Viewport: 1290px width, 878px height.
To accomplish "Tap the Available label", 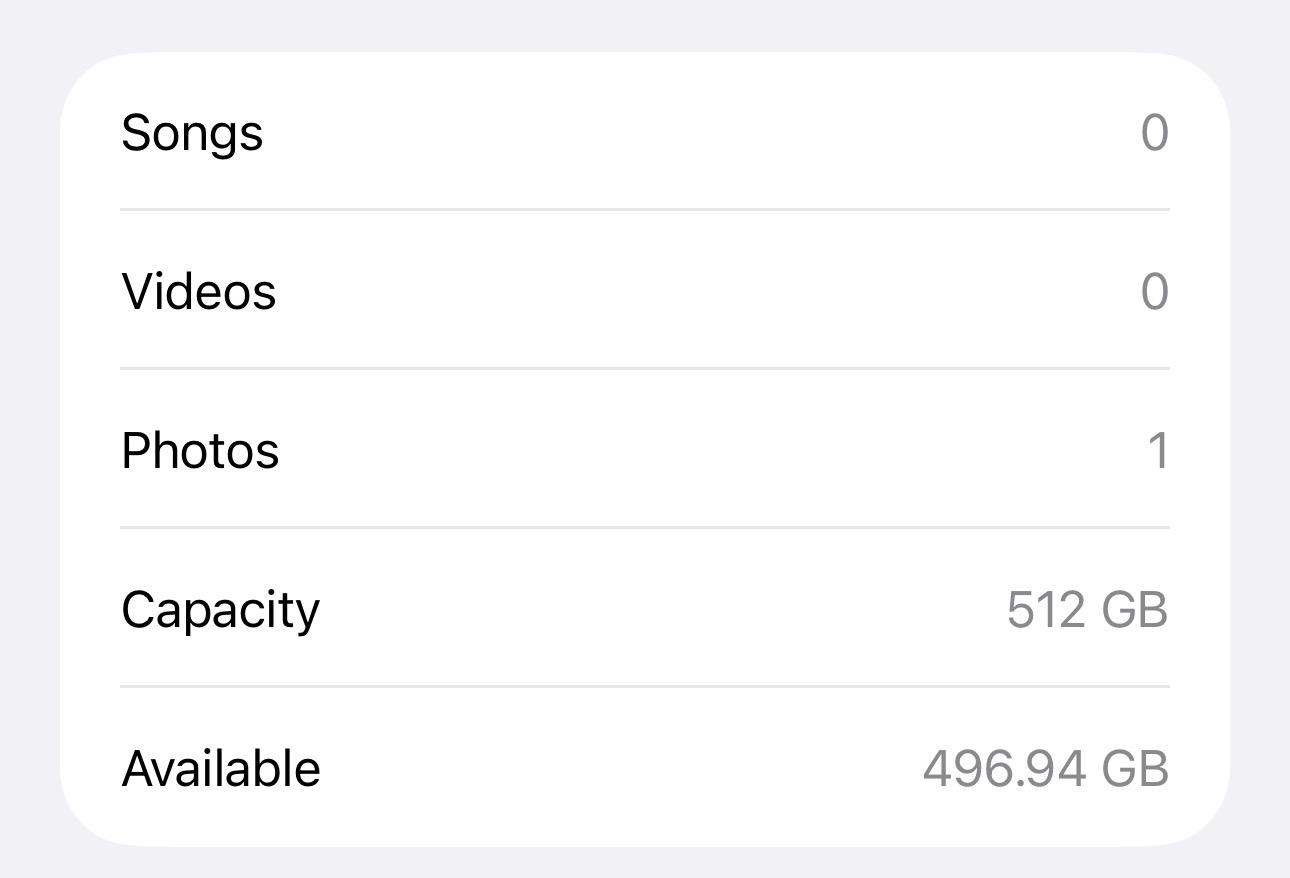I will [x=221, y=769].
